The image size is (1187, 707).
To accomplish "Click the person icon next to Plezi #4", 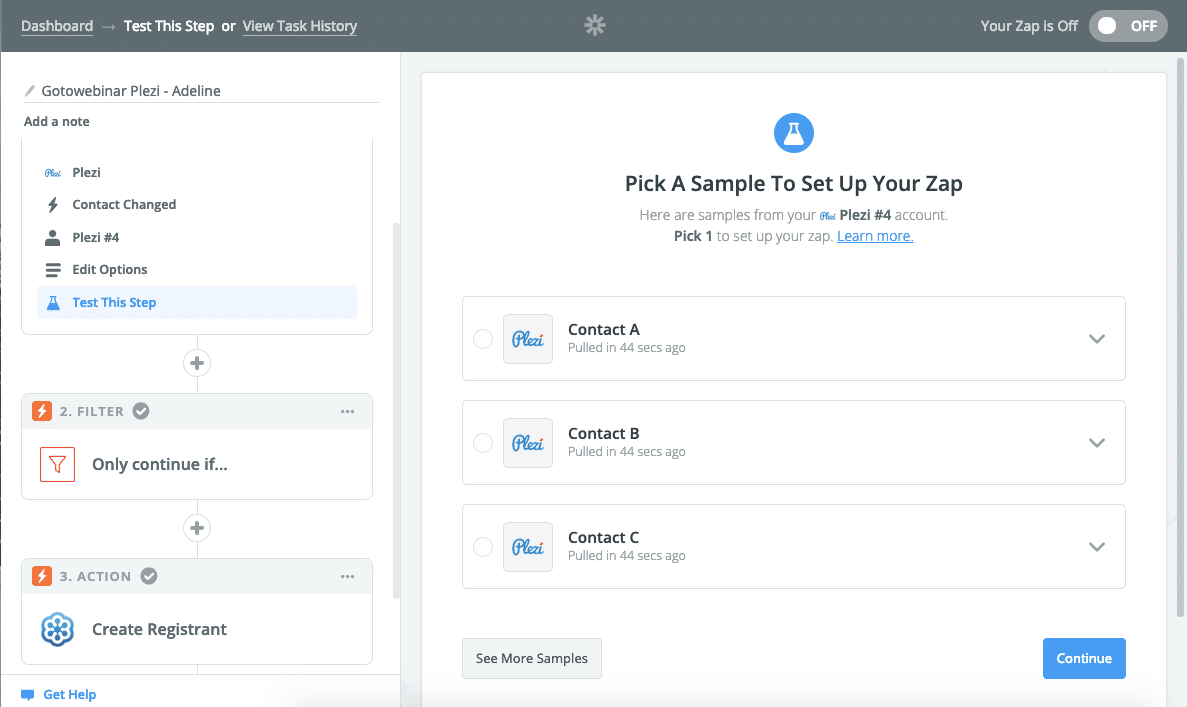I will coord(53,238).
